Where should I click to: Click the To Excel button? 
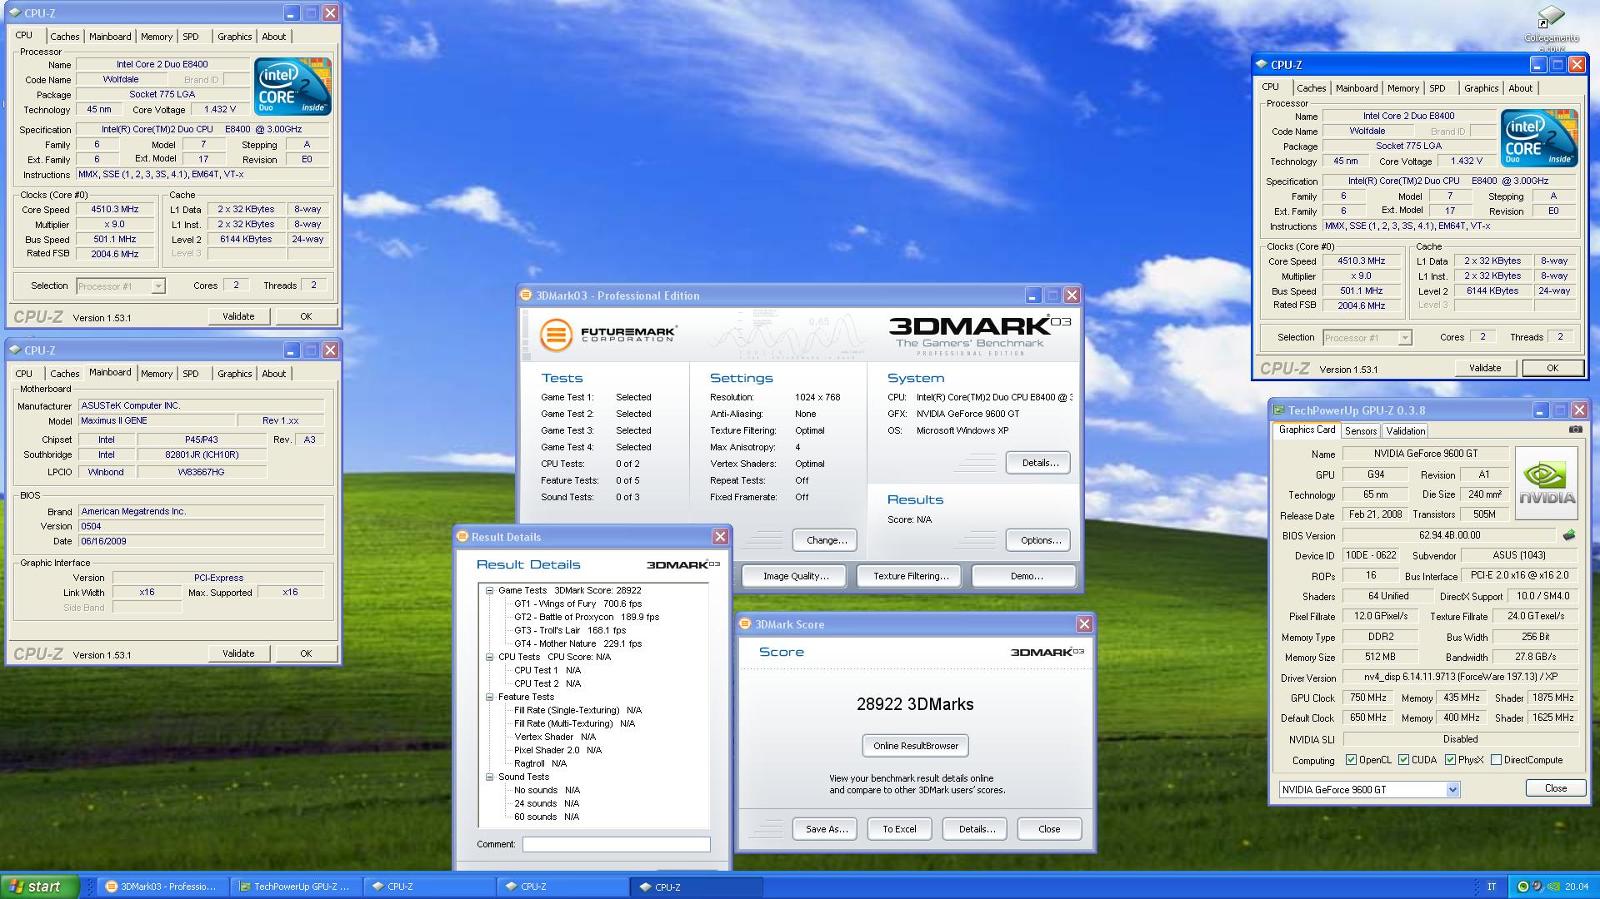pyautogui.click(x=899, y=829)
